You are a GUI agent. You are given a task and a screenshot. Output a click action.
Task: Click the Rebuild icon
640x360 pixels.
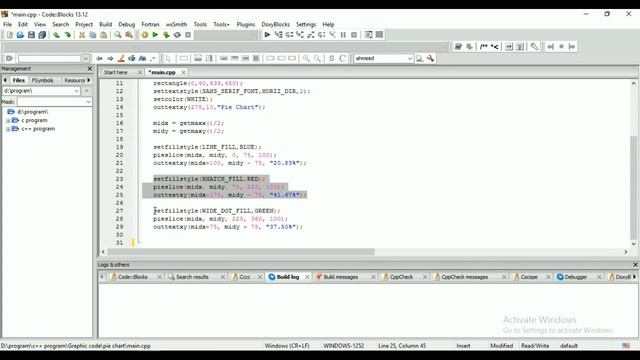pyautogui.click(x=177, y=35)
